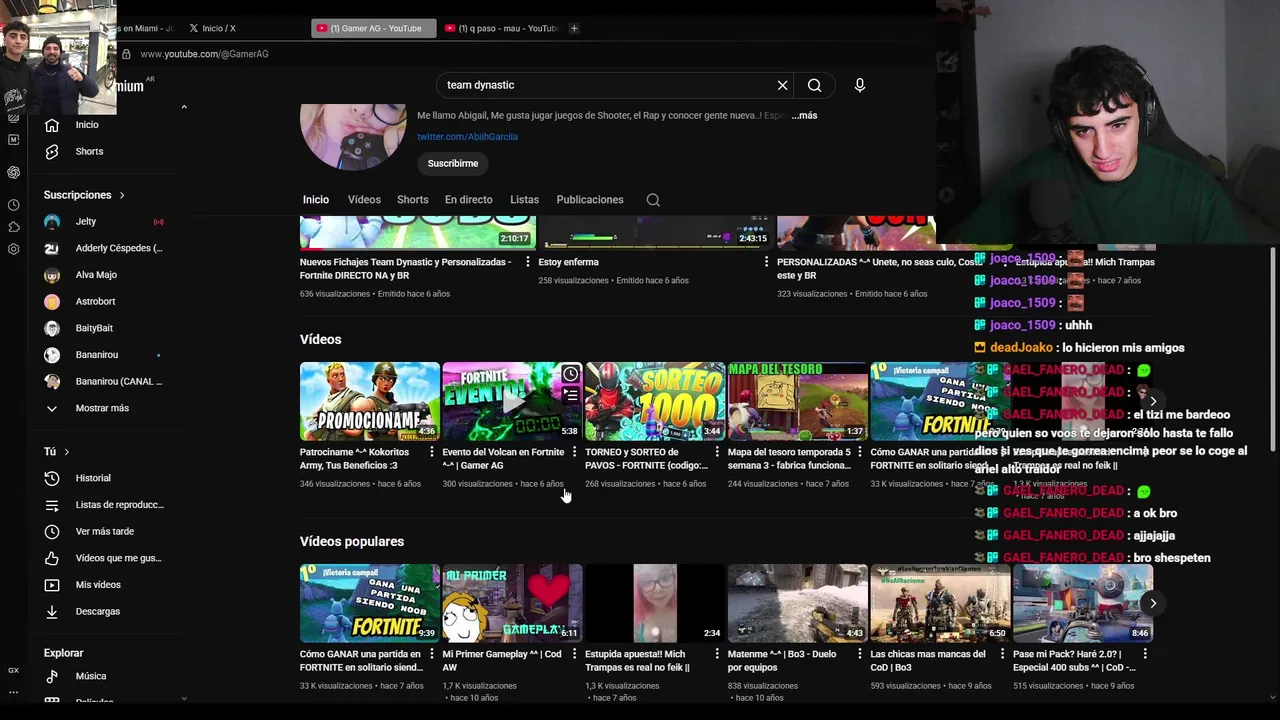
Task: Select the Publicaciones channel tab
Action: pos(590,200)
